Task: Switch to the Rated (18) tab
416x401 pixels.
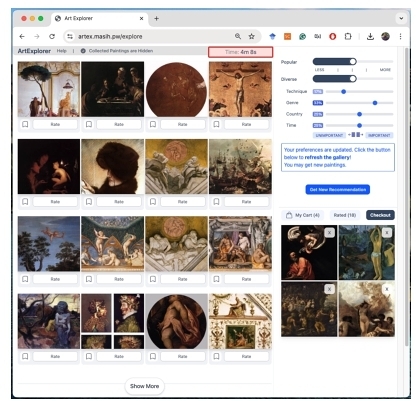Action: point(345,215)
